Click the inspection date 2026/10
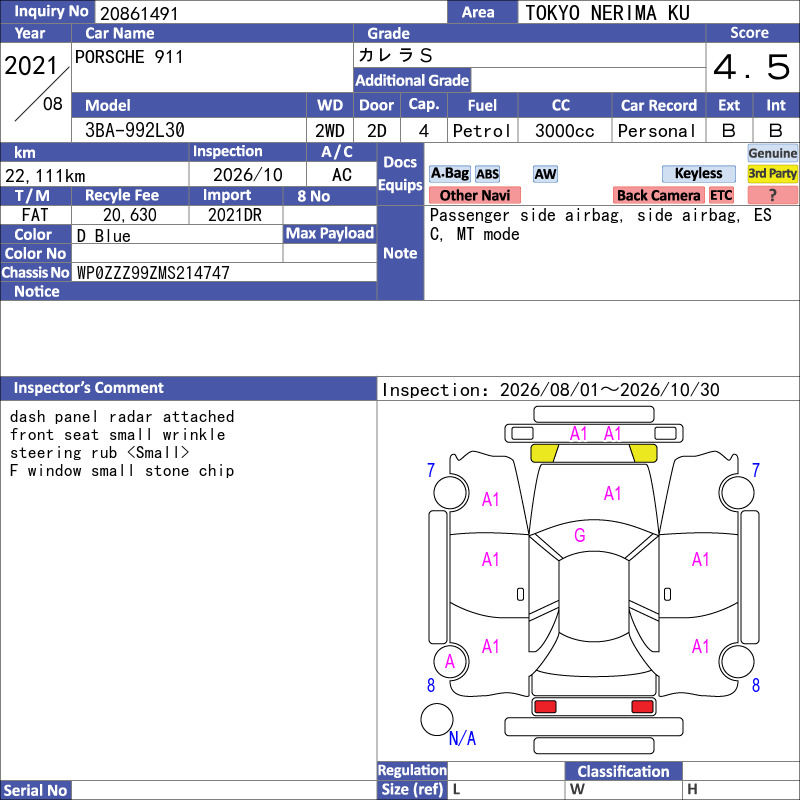 point(247,175)
